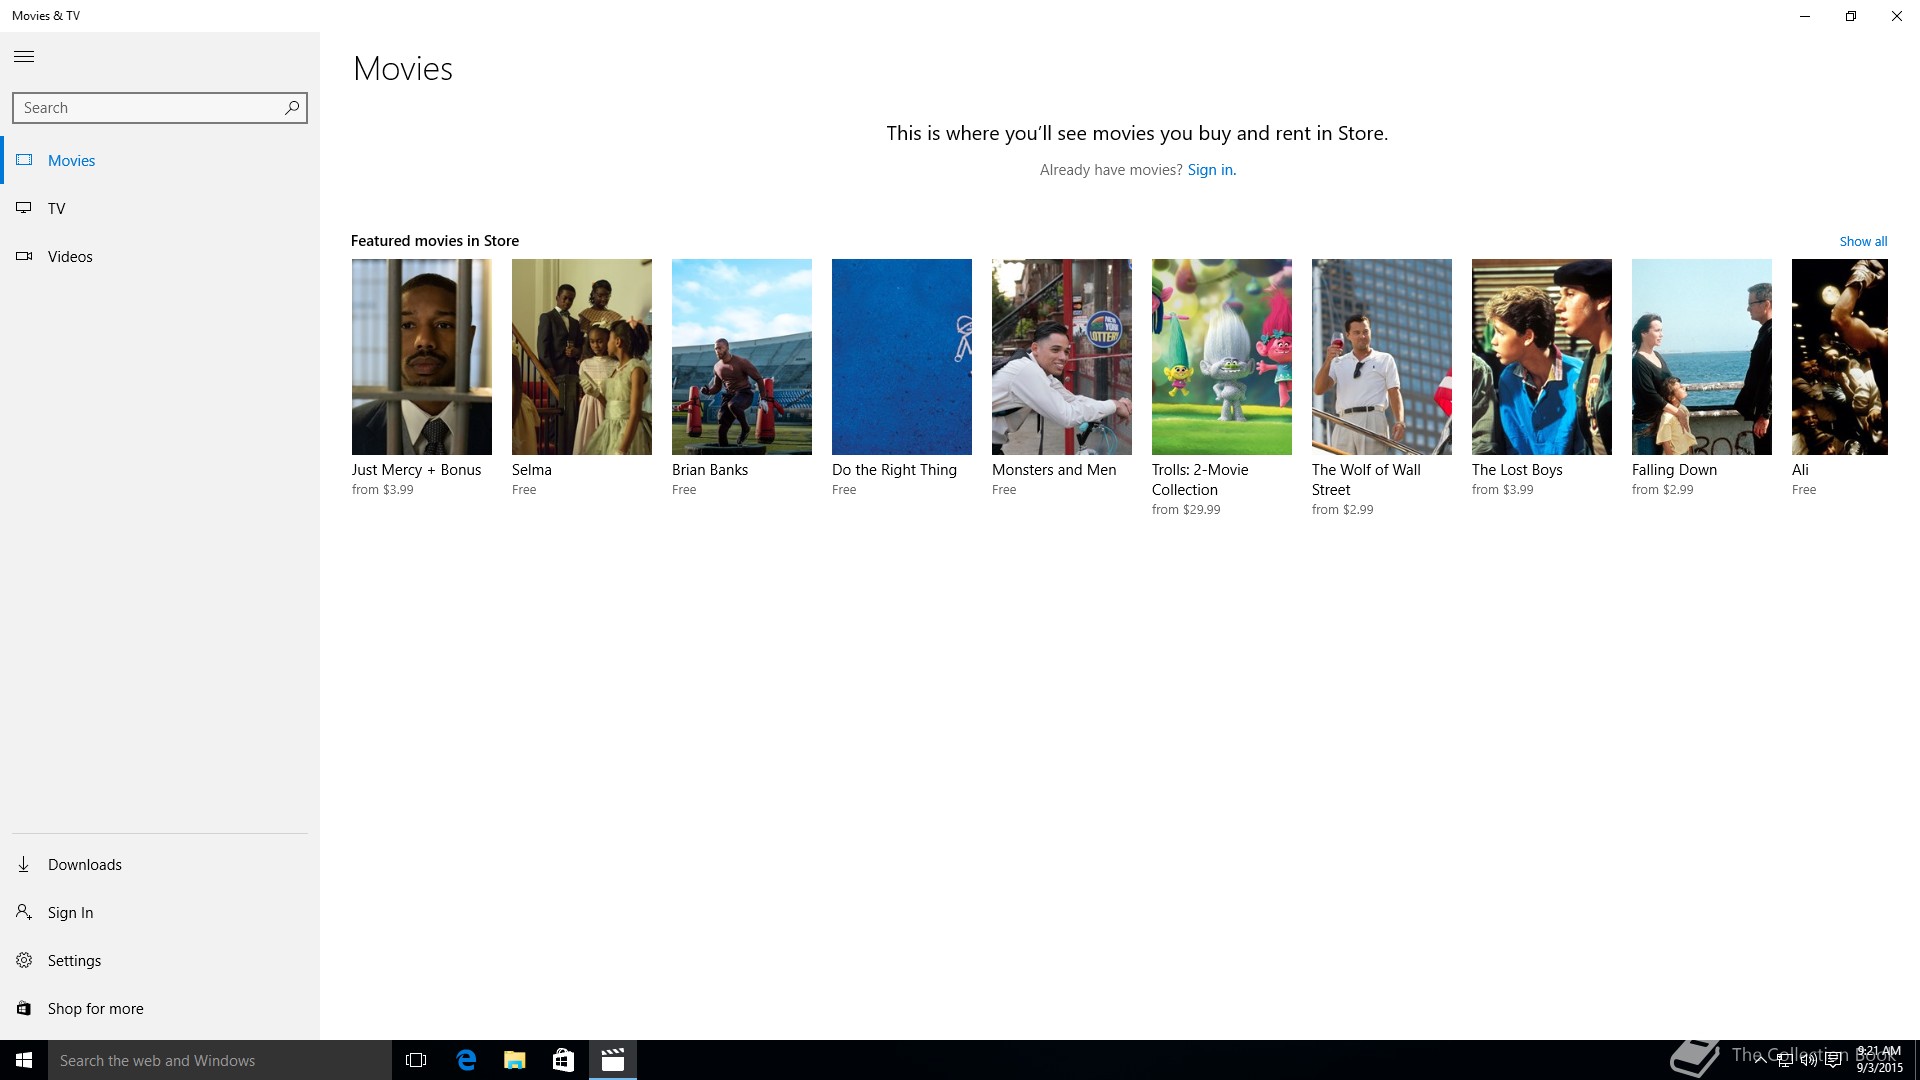Click the 'Just Mercy + Bonus' title text
1920x1080 pixels.
(416, 470)
